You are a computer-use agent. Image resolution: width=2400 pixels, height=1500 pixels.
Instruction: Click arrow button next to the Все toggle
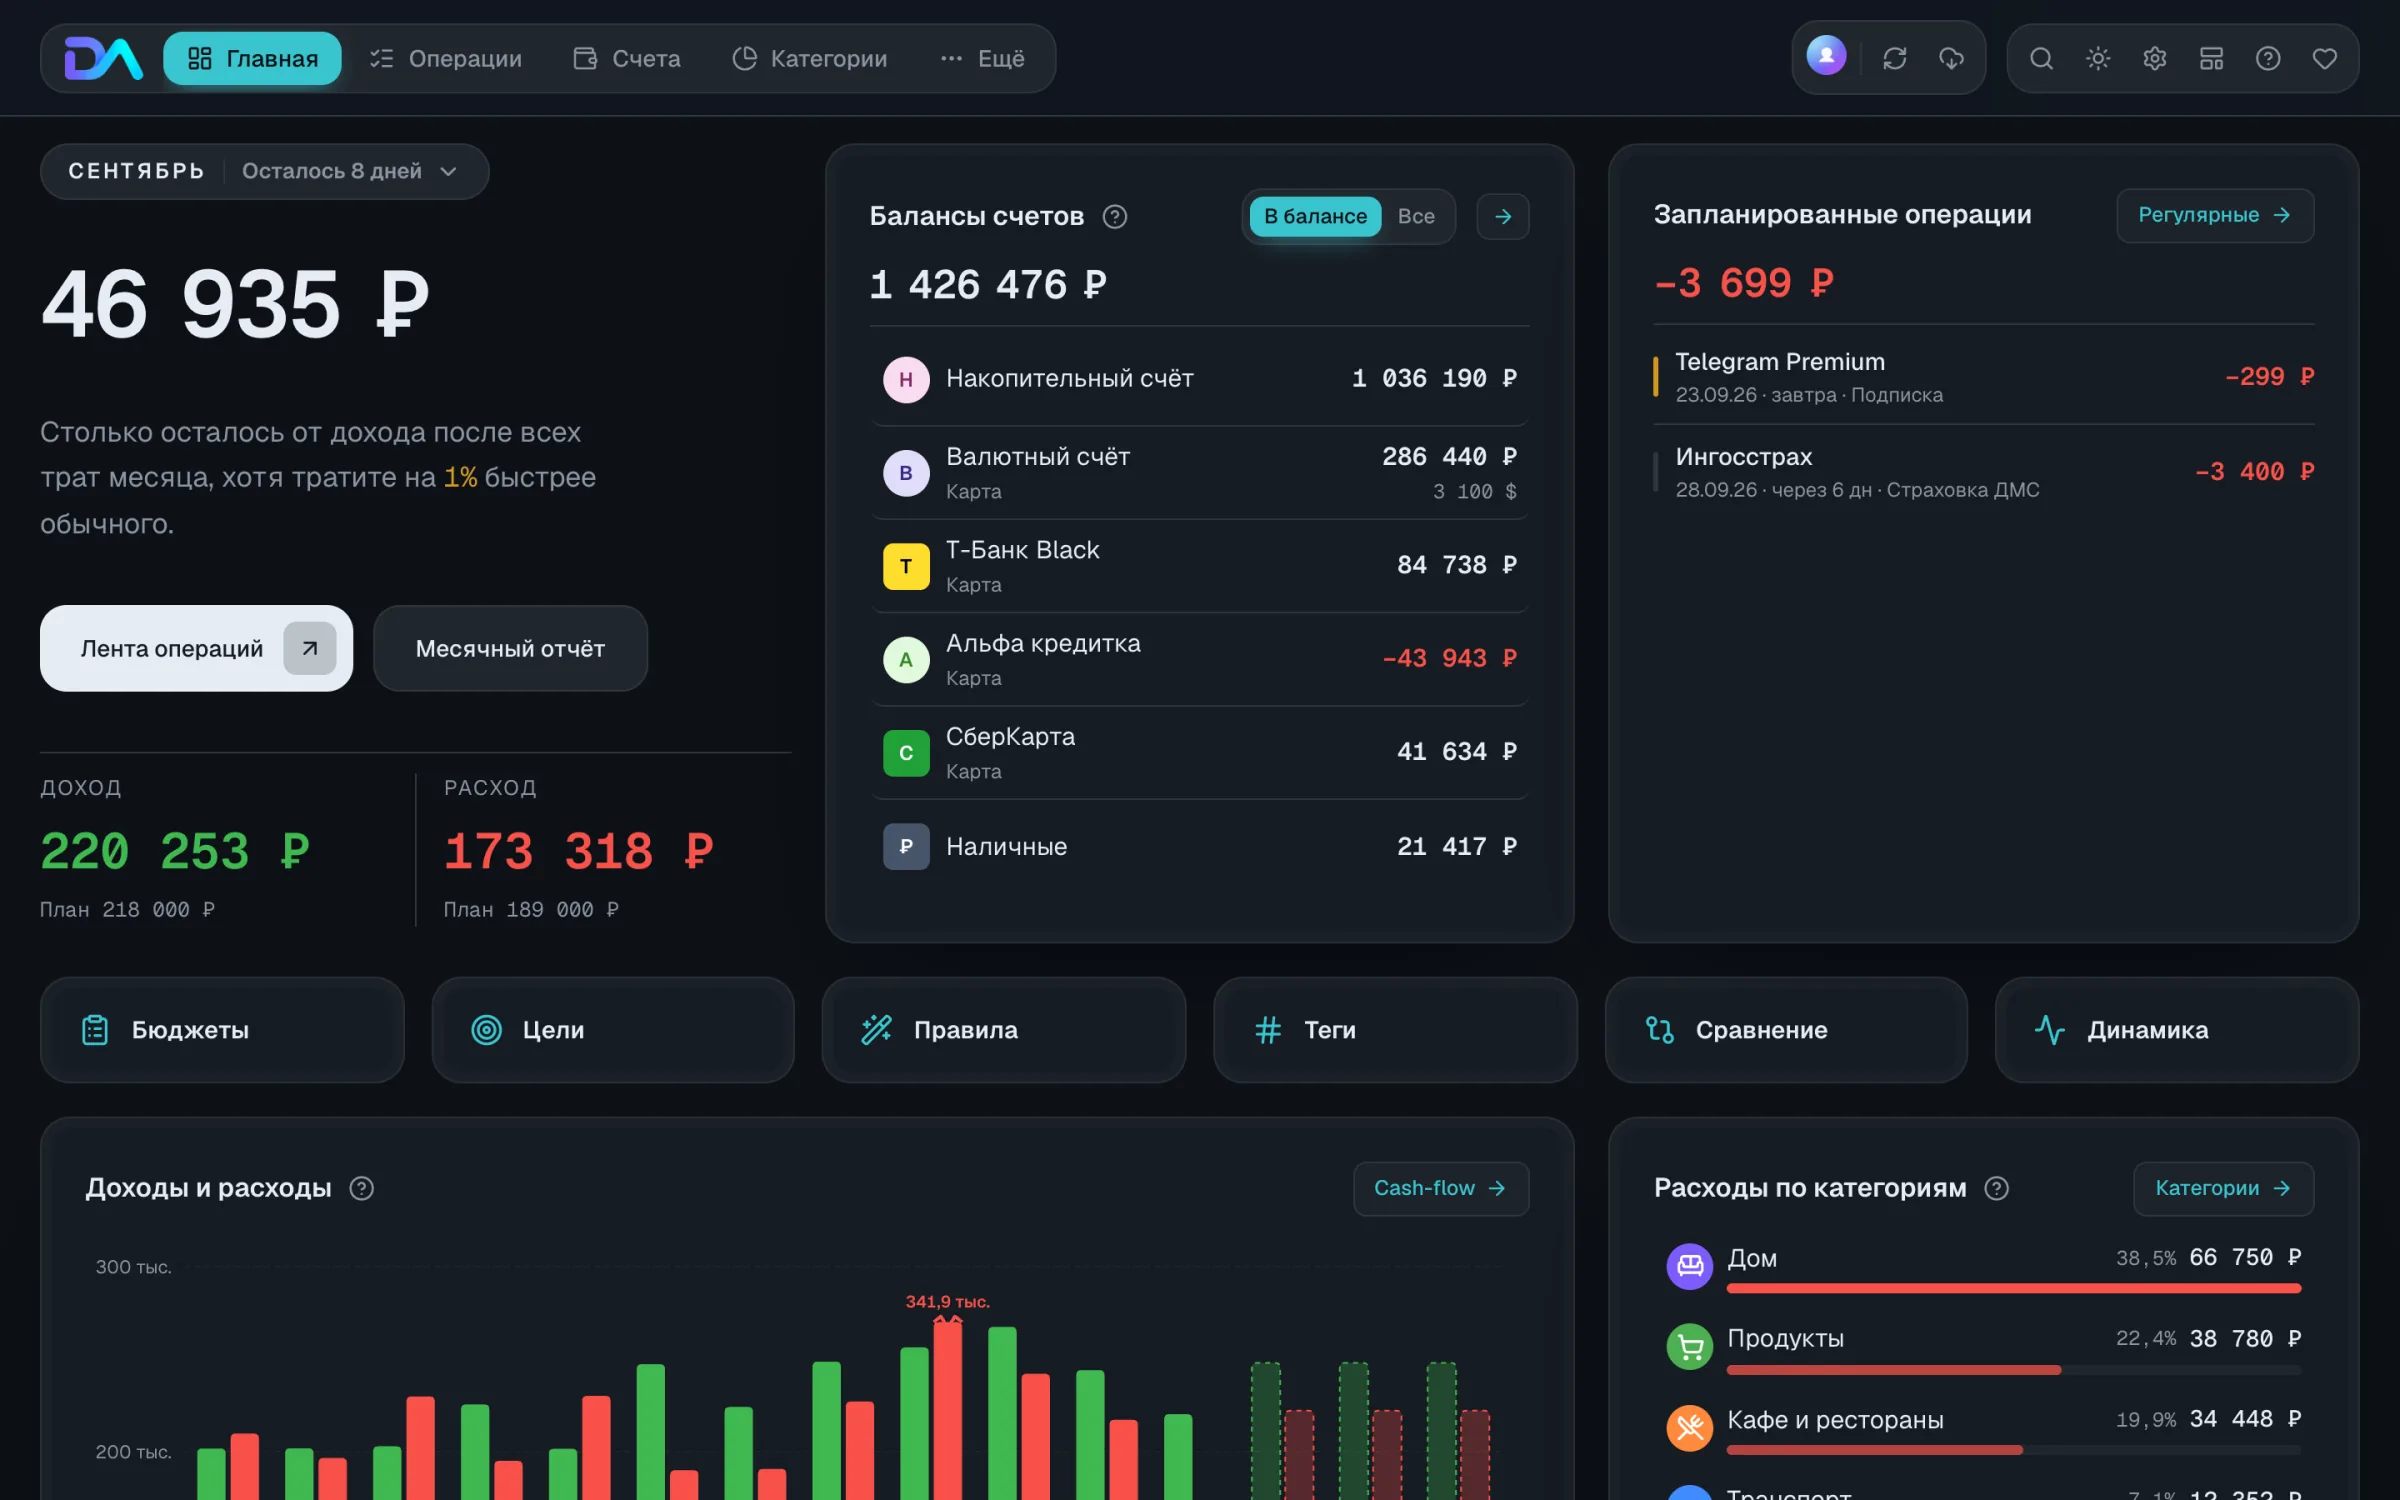1503,216
